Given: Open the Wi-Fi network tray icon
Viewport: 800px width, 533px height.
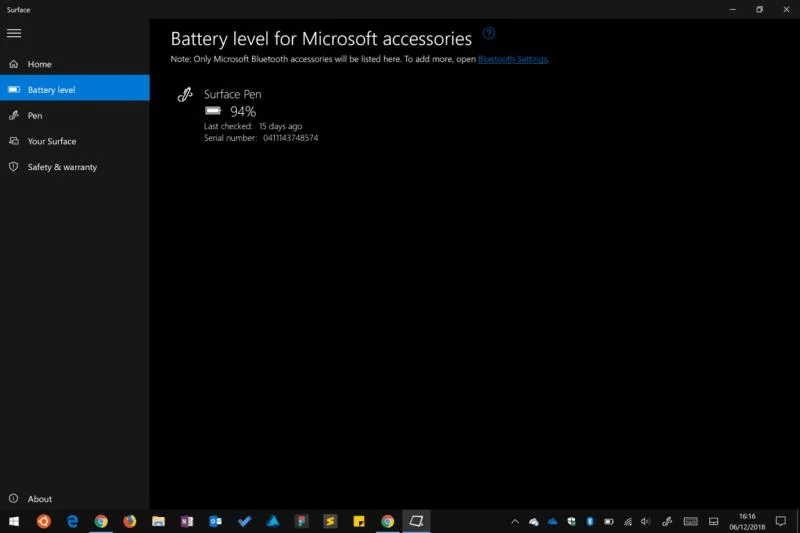Looking at the screenshot, I should (628, 521).
